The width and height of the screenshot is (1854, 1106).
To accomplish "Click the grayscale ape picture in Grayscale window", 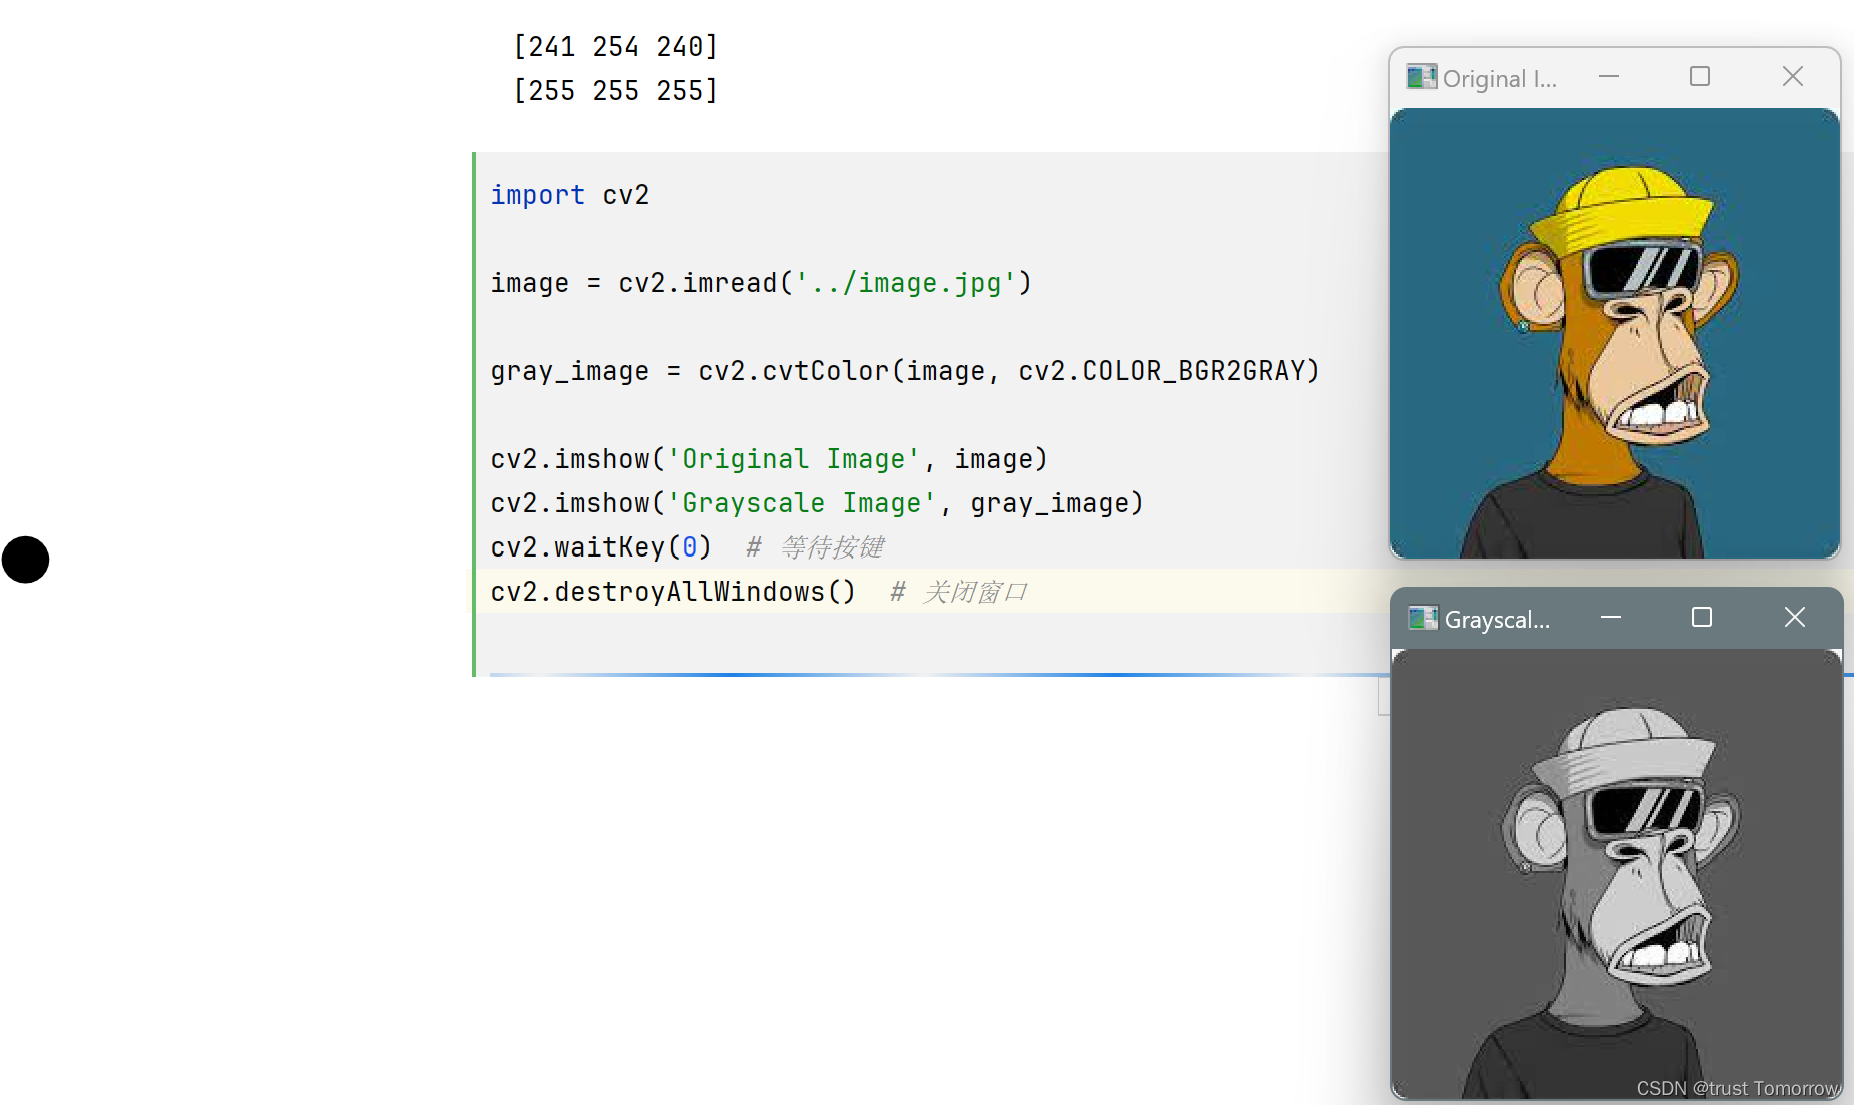I will click(1617, 874).
